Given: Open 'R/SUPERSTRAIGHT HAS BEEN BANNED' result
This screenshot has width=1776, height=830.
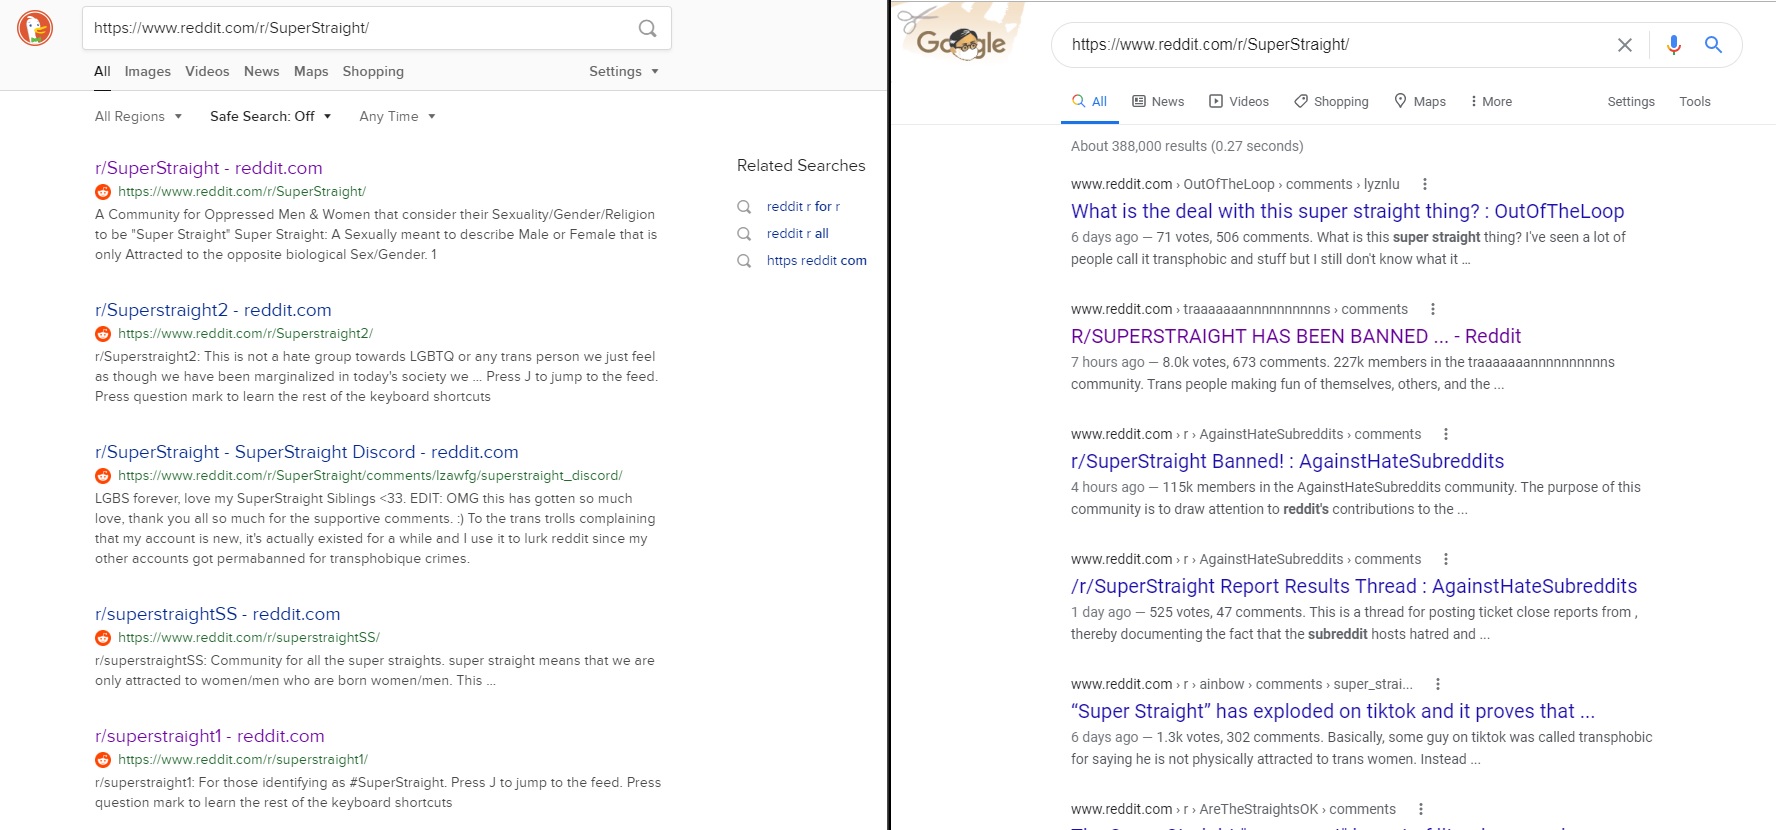Looking at the screenshot, I should point(1296,336).
